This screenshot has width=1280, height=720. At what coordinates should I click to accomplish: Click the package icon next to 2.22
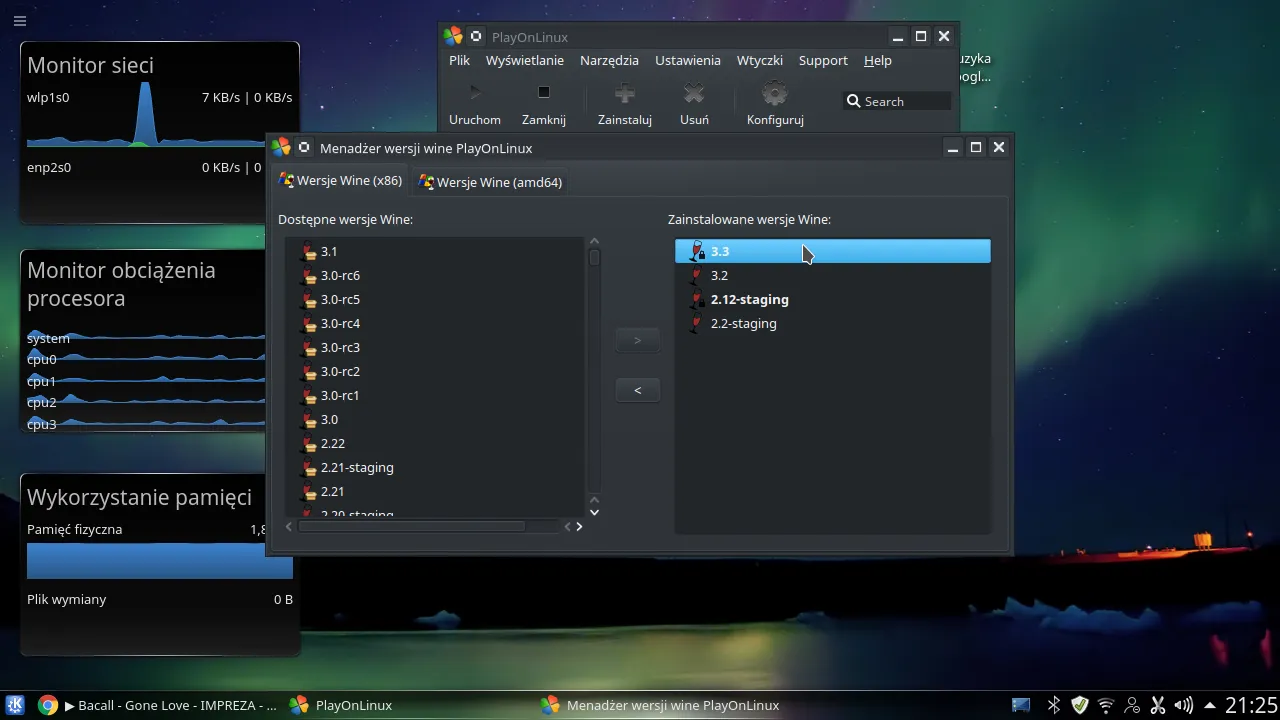coord(309,443)
